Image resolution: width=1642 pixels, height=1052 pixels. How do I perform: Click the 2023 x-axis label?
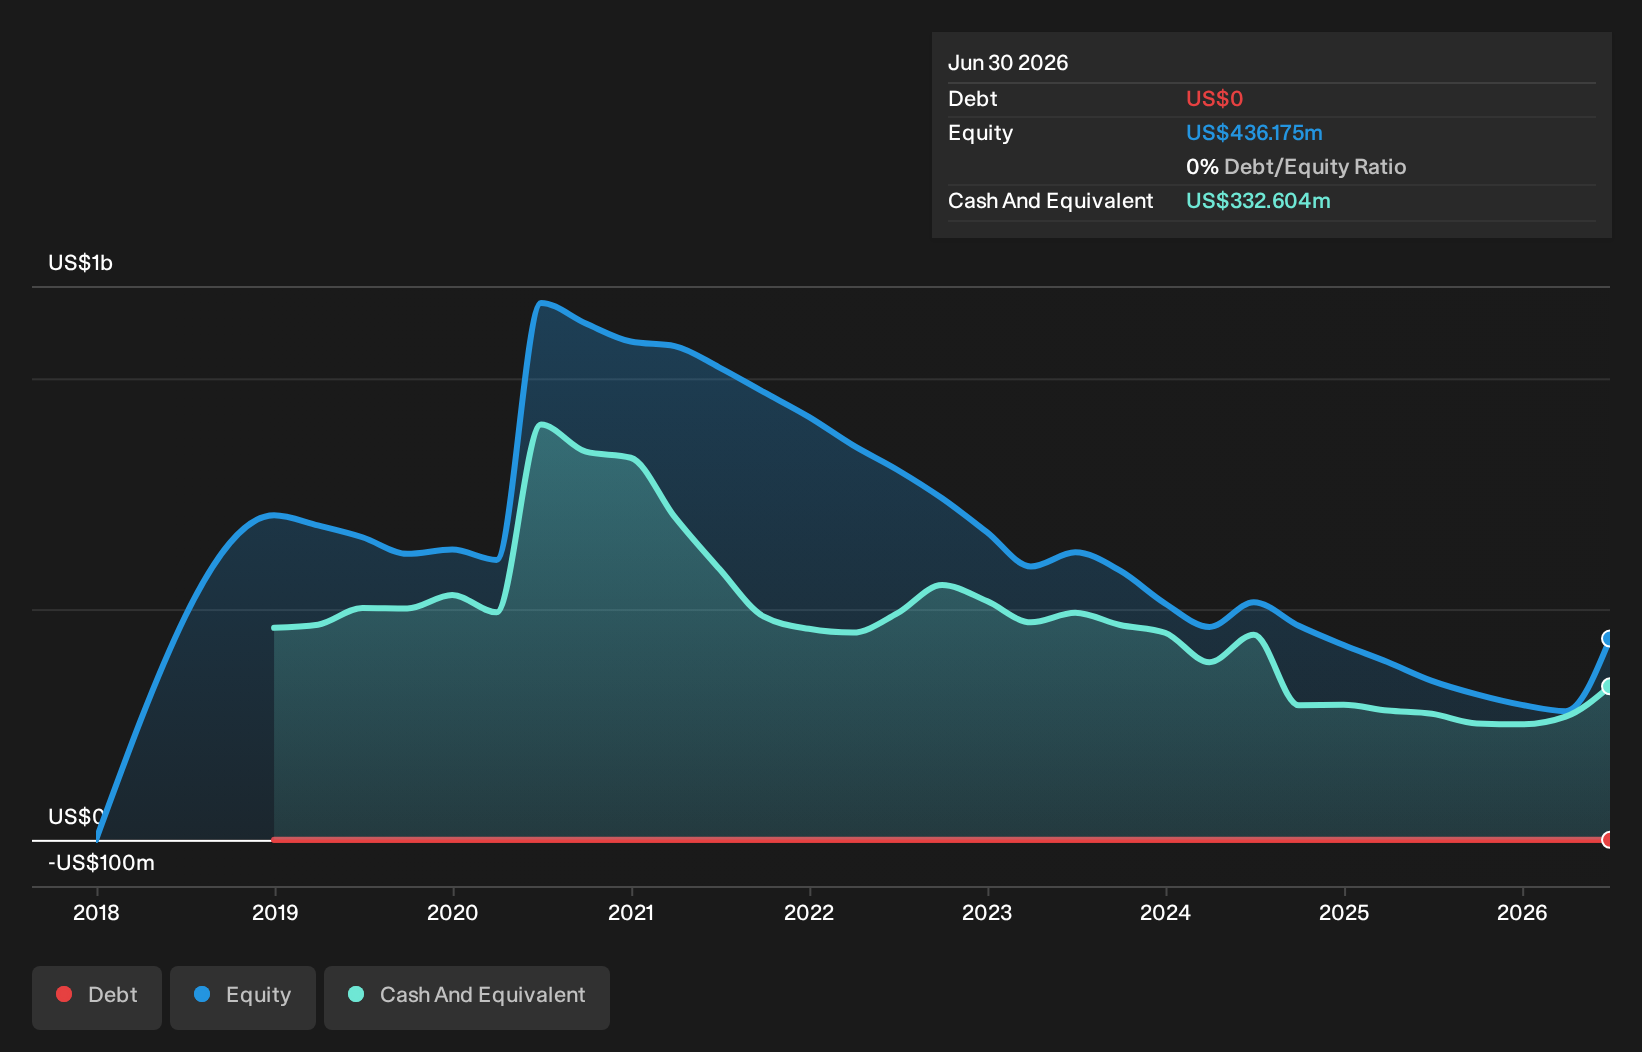[x=987, y=913]
